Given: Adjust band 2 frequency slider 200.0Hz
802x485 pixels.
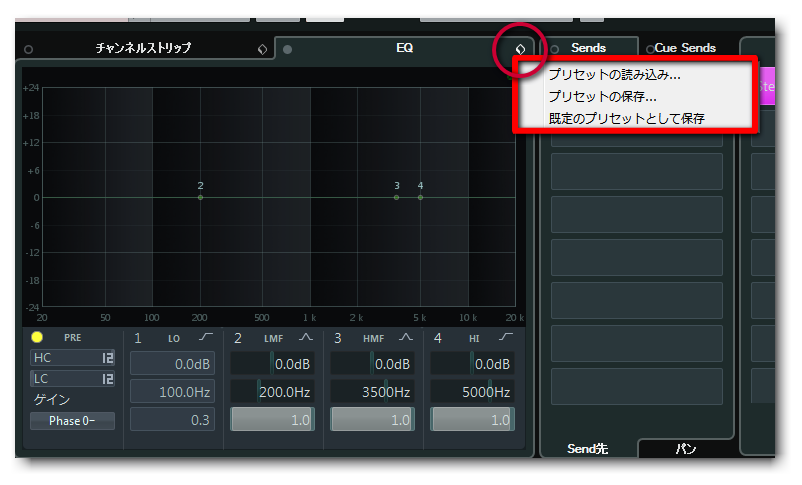Looking at the screenshot, I should click(273, 392).
